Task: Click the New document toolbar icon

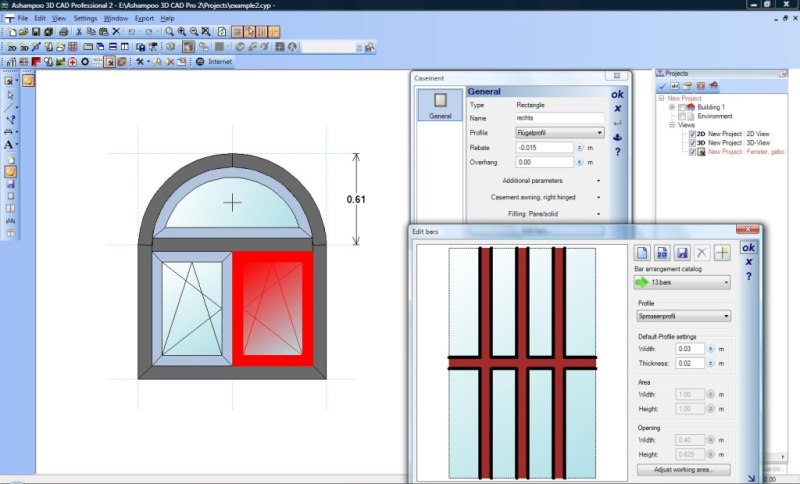Action: [12, 32]
